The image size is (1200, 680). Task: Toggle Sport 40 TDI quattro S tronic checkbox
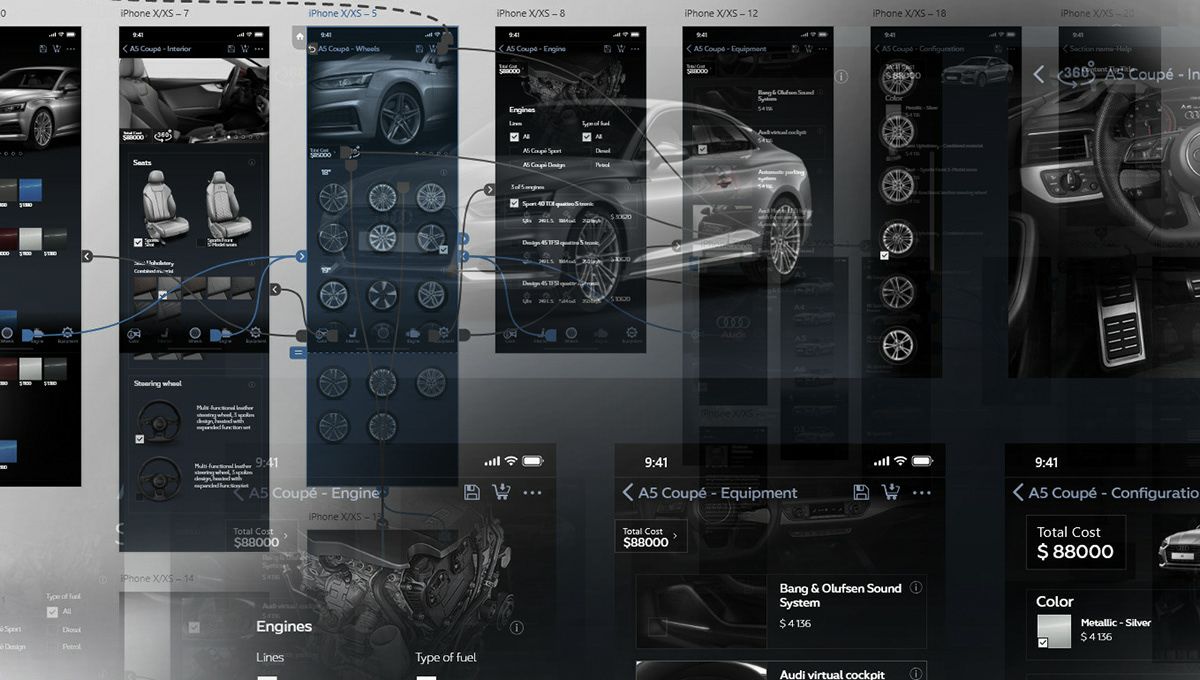(514, 203)
